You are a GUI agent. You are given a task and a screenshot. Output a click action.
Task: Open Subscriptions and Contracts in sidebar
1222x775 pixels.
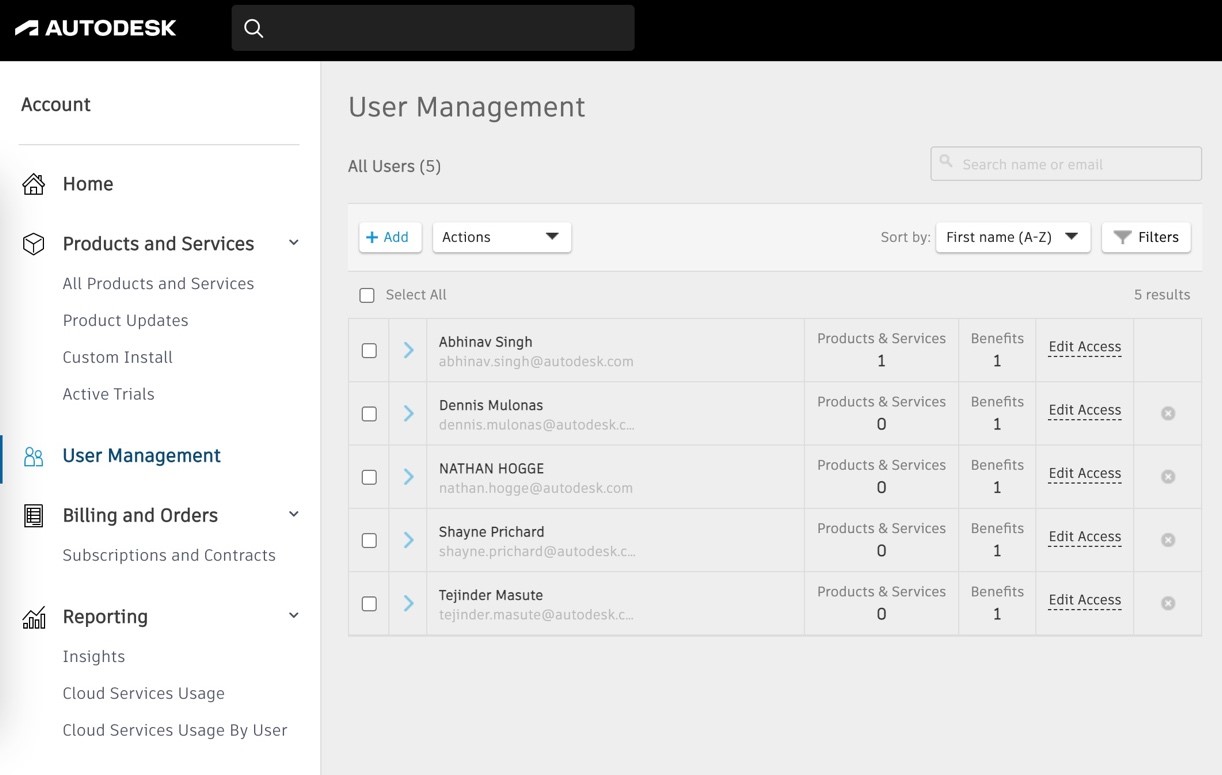(169, 555)
